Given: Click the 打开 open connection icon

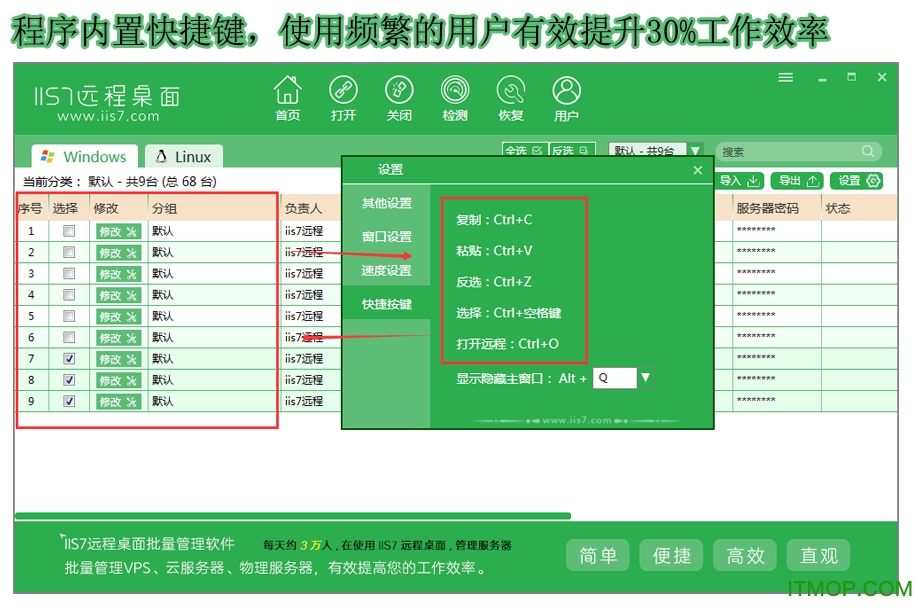Looking at the screenshot, I should [x=343, y=92].
